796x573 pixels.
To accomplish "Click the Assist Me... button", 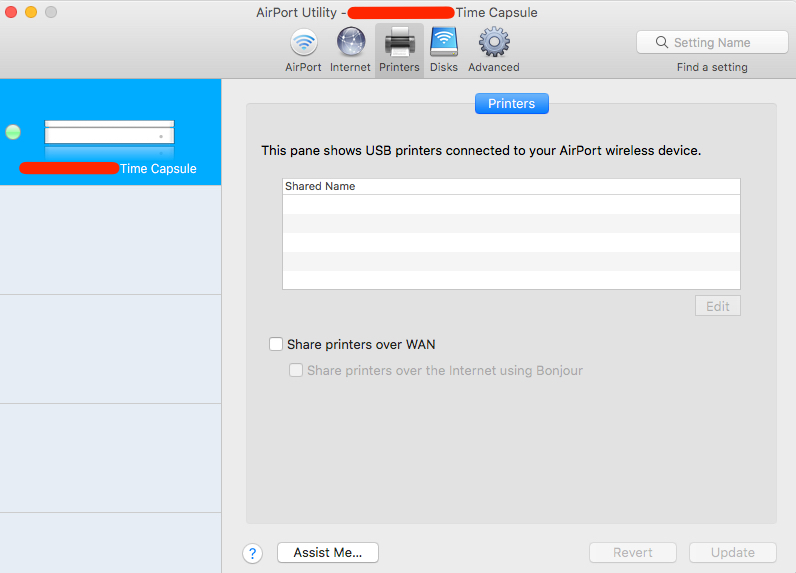I will (x=328, y=553).
